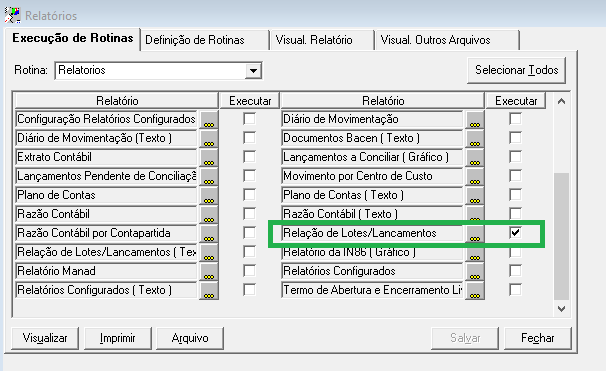The width and height of the screenshot is (606, 371).
Task: Click ellipsis for Lançamentos a Conciliar (Gráfico)
Action: (x=475, y=157)
